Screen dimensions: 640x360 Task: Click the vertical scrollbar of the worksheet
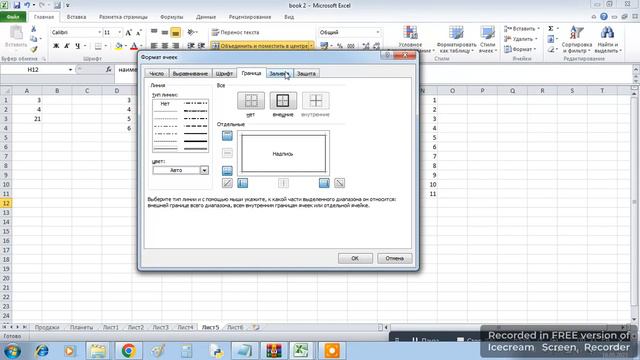634,202
